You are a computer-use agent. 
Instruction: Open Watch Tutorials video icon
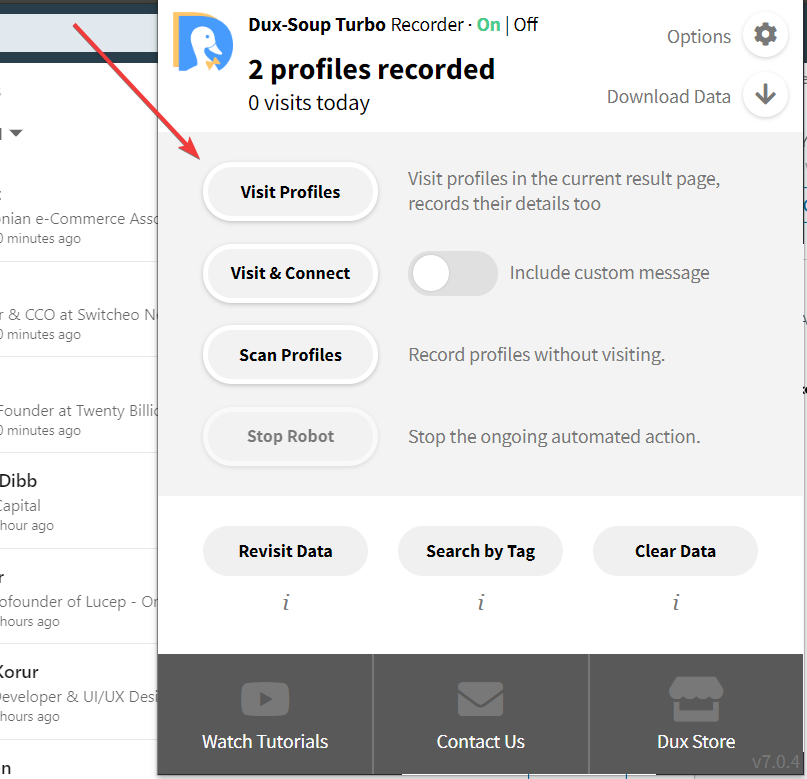[265, 699]
